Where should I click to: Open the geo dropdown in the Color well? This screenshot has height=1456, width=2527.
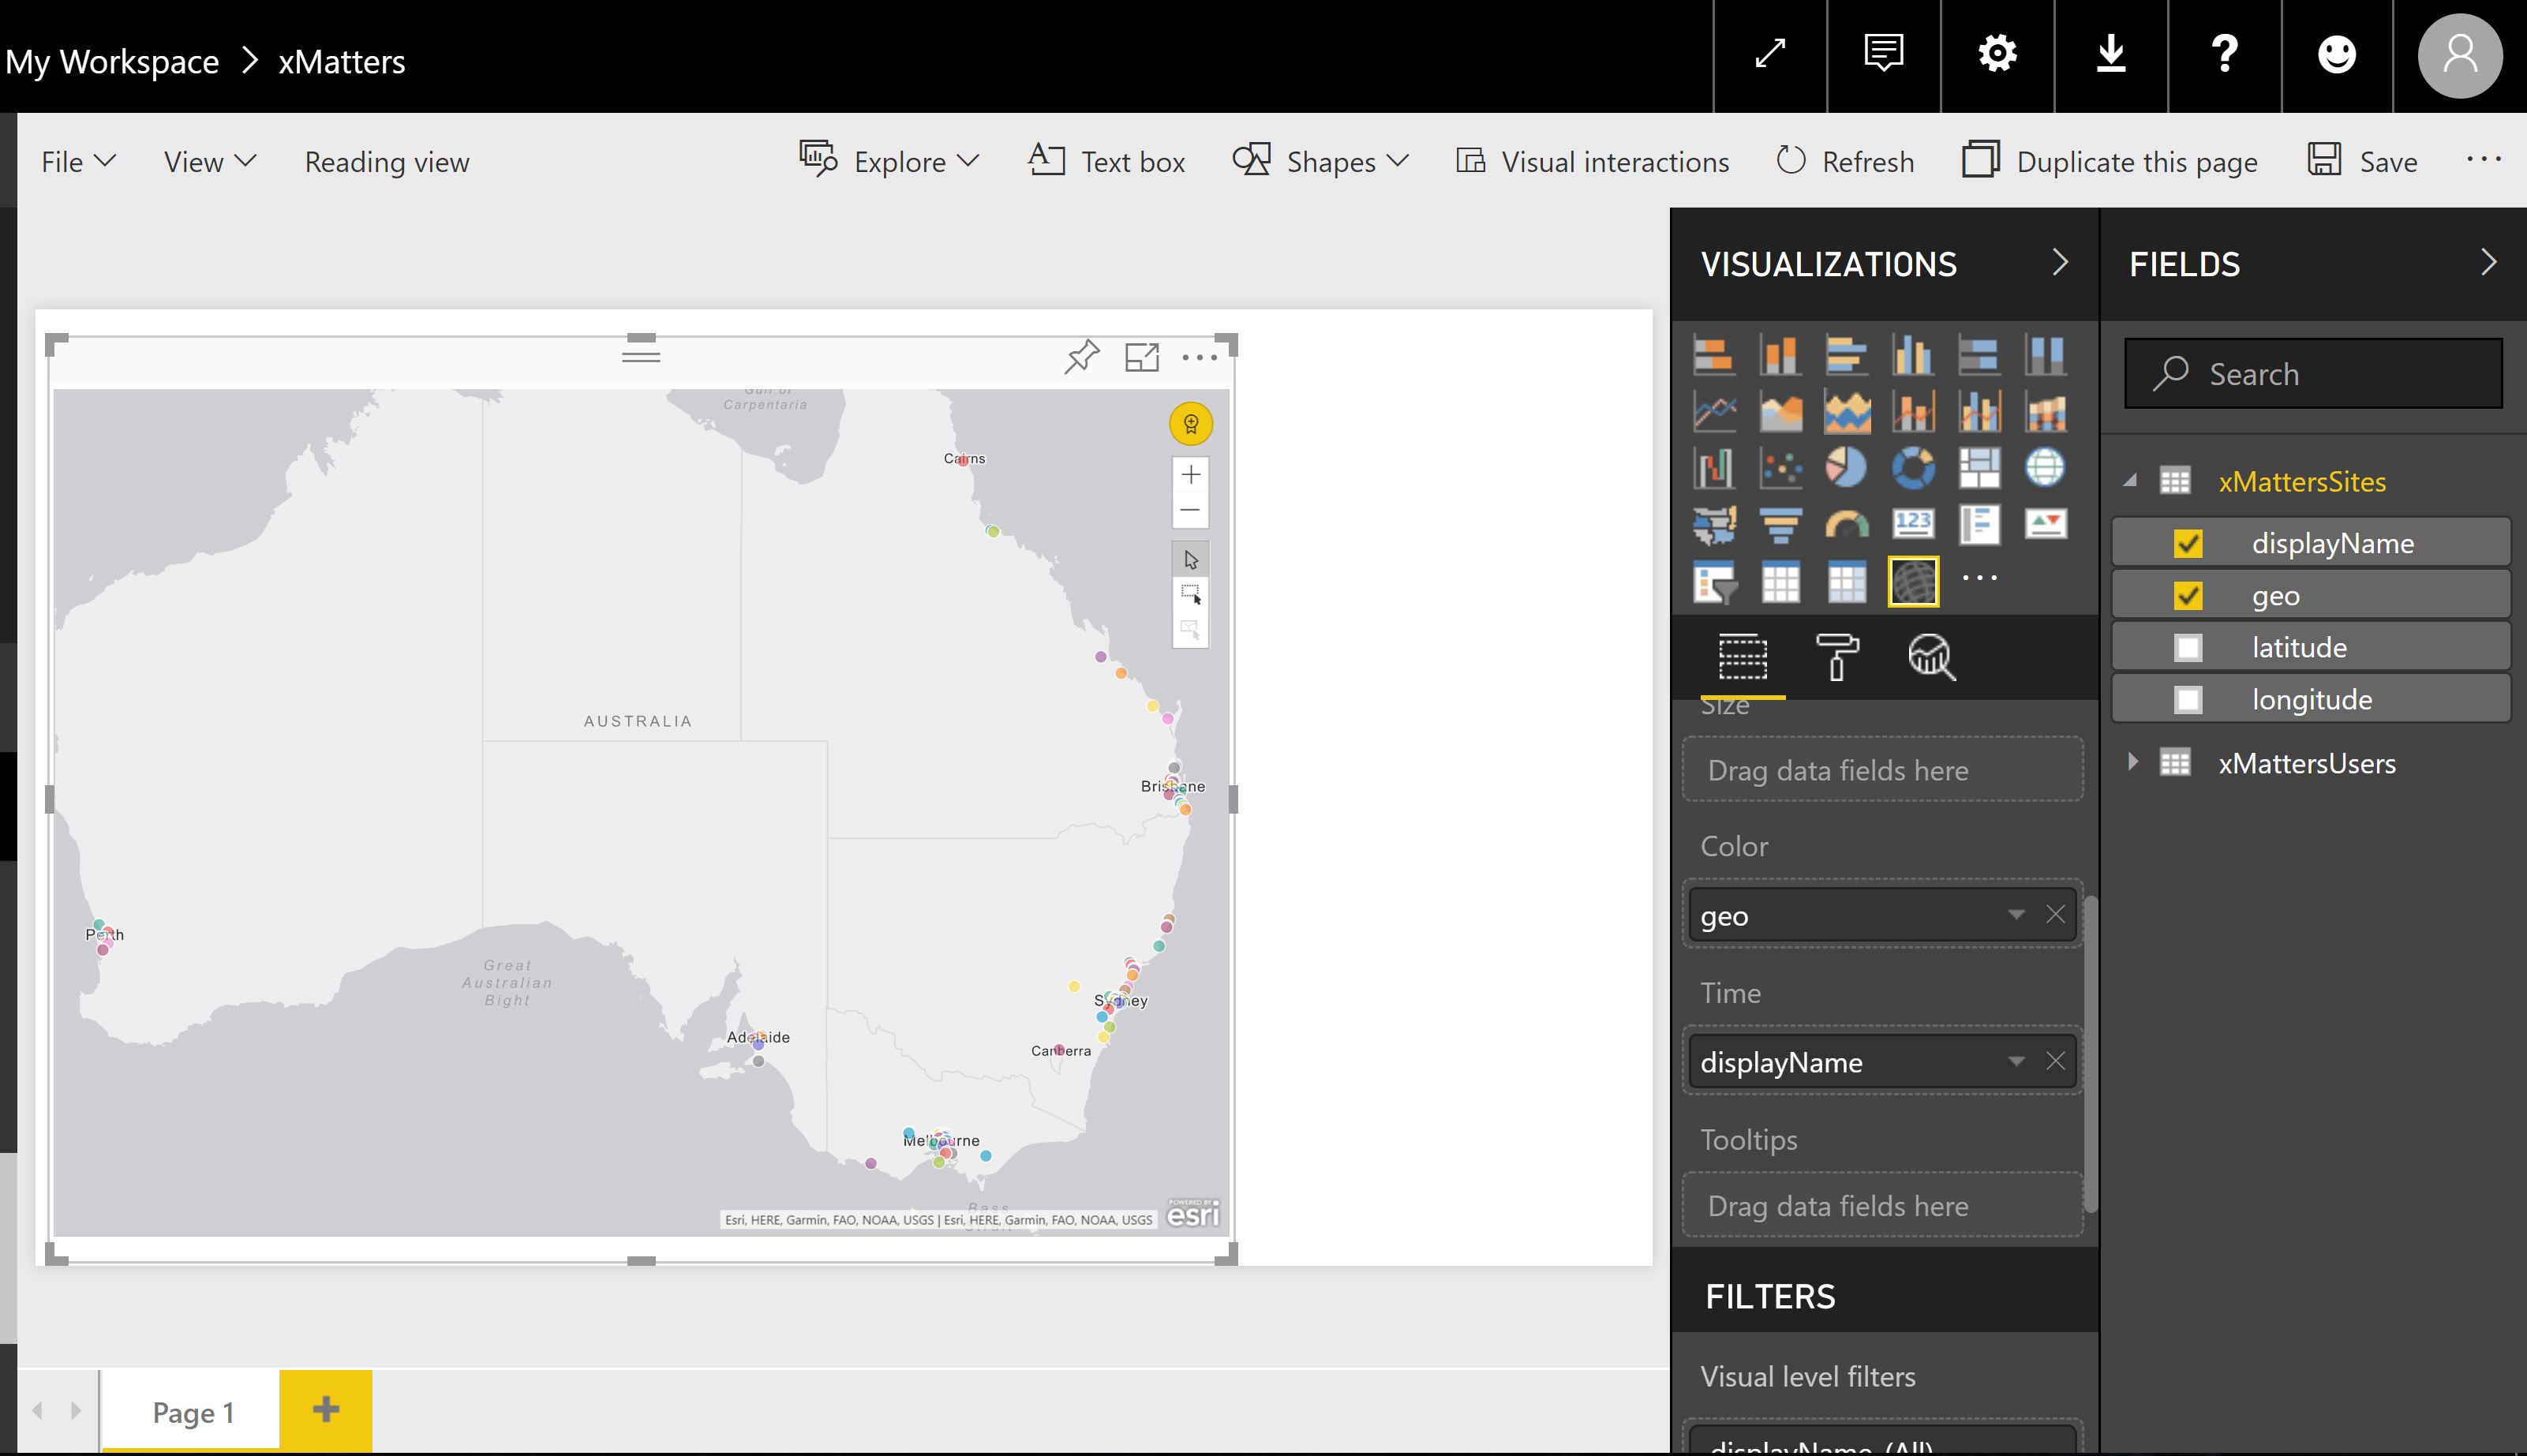tap(2016, 915)
